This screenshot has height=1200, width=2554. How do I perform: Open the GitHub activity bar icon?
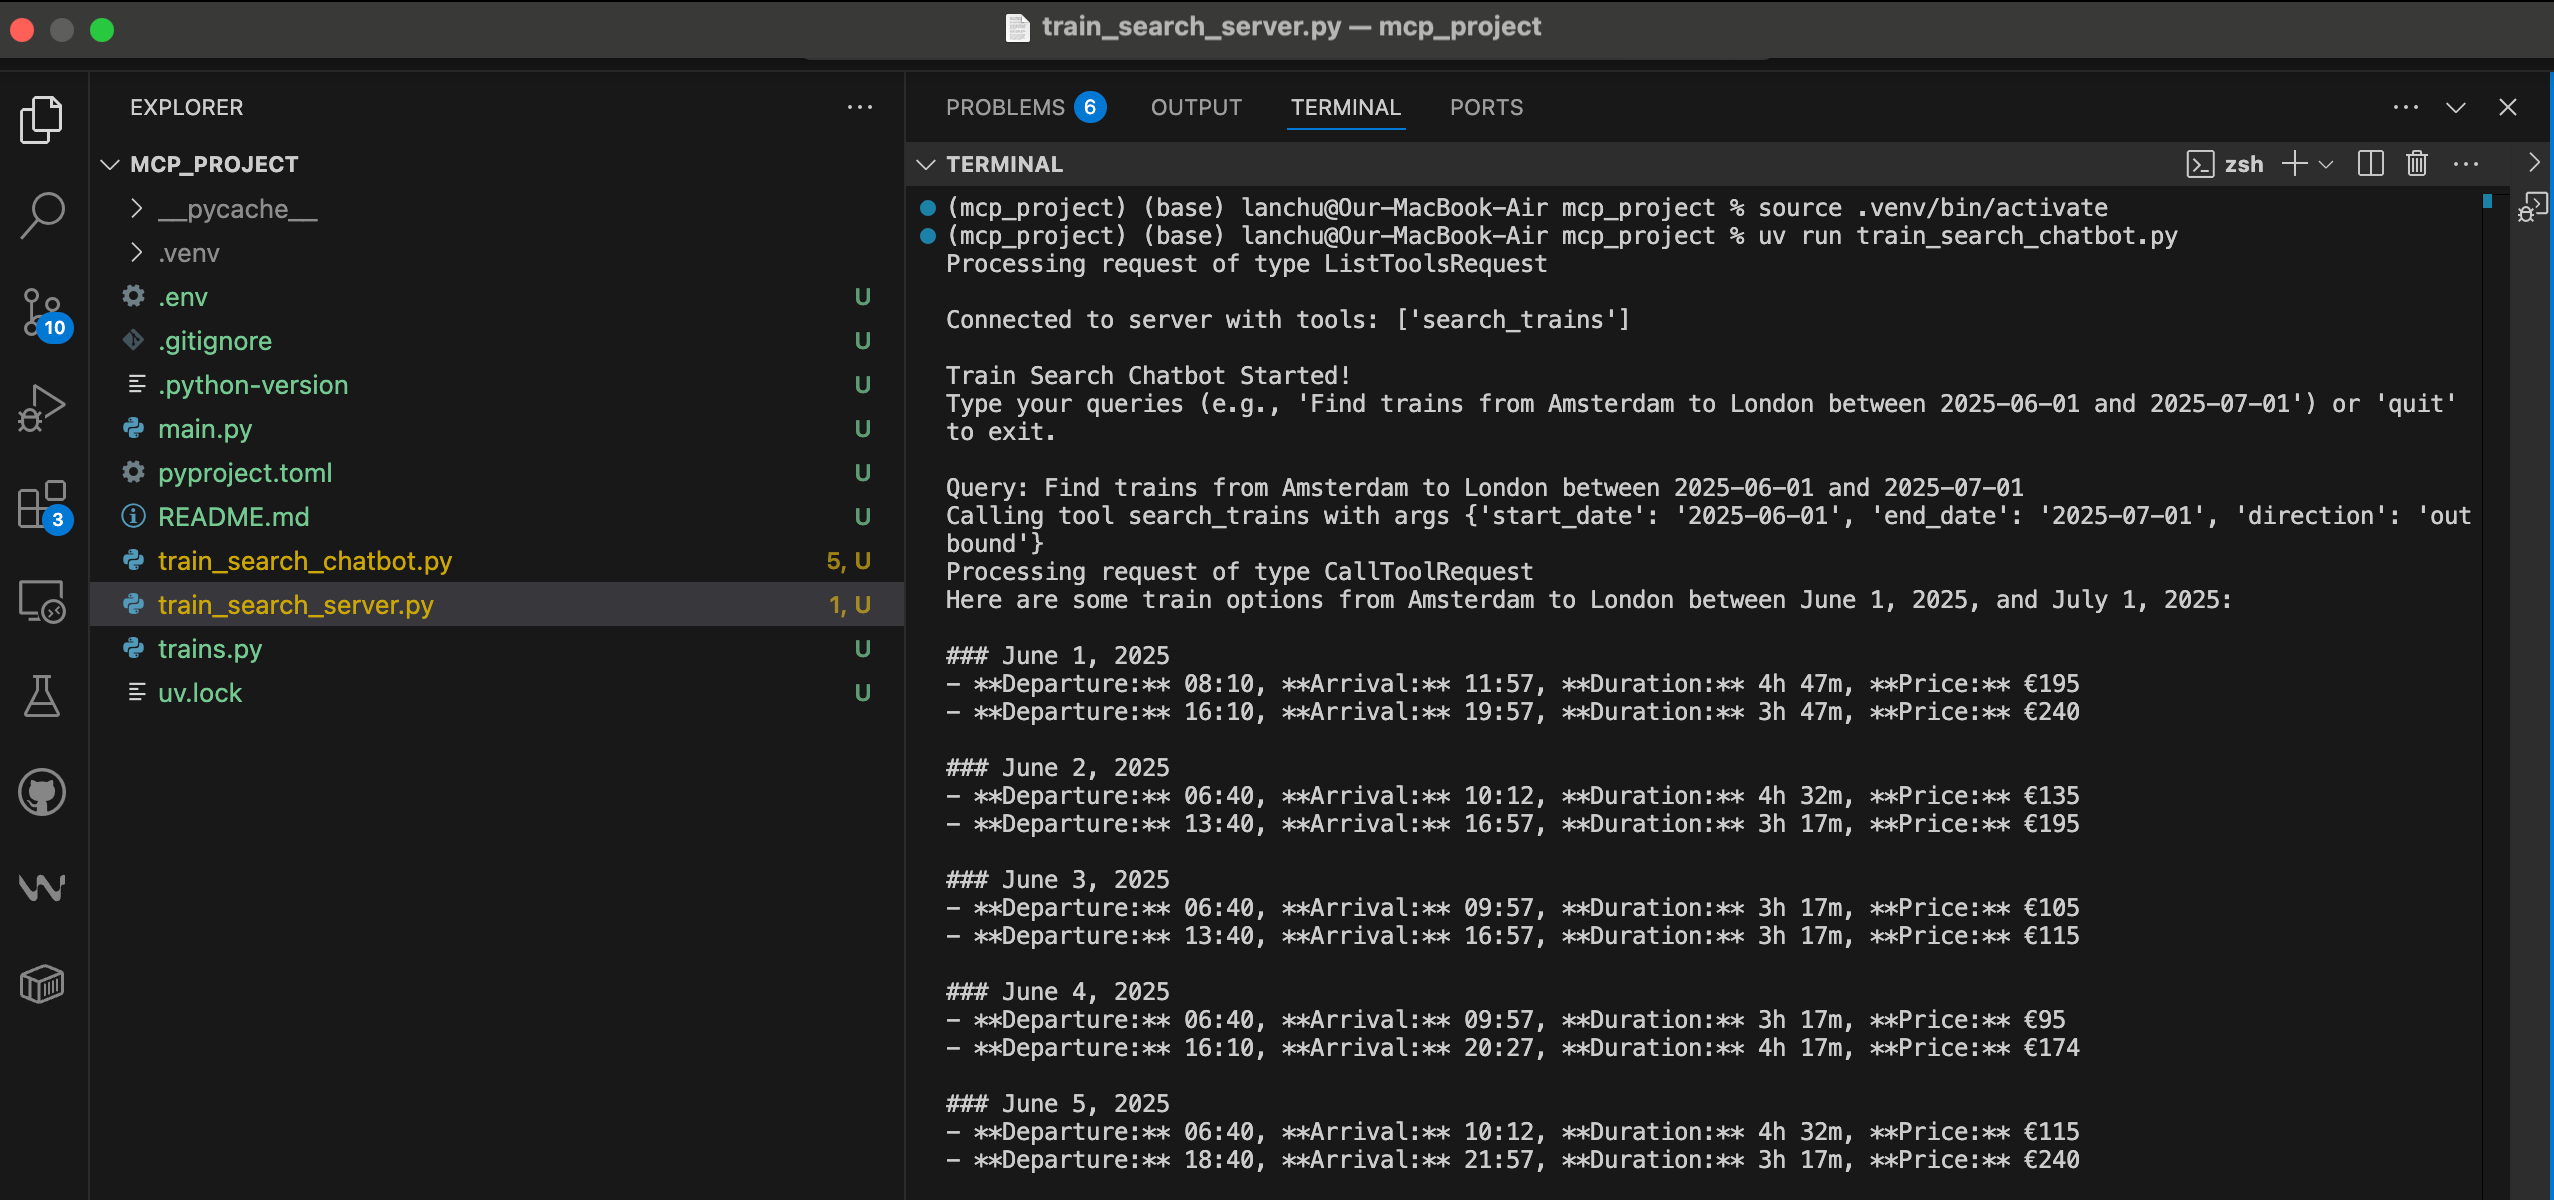[x=42, y=792]
